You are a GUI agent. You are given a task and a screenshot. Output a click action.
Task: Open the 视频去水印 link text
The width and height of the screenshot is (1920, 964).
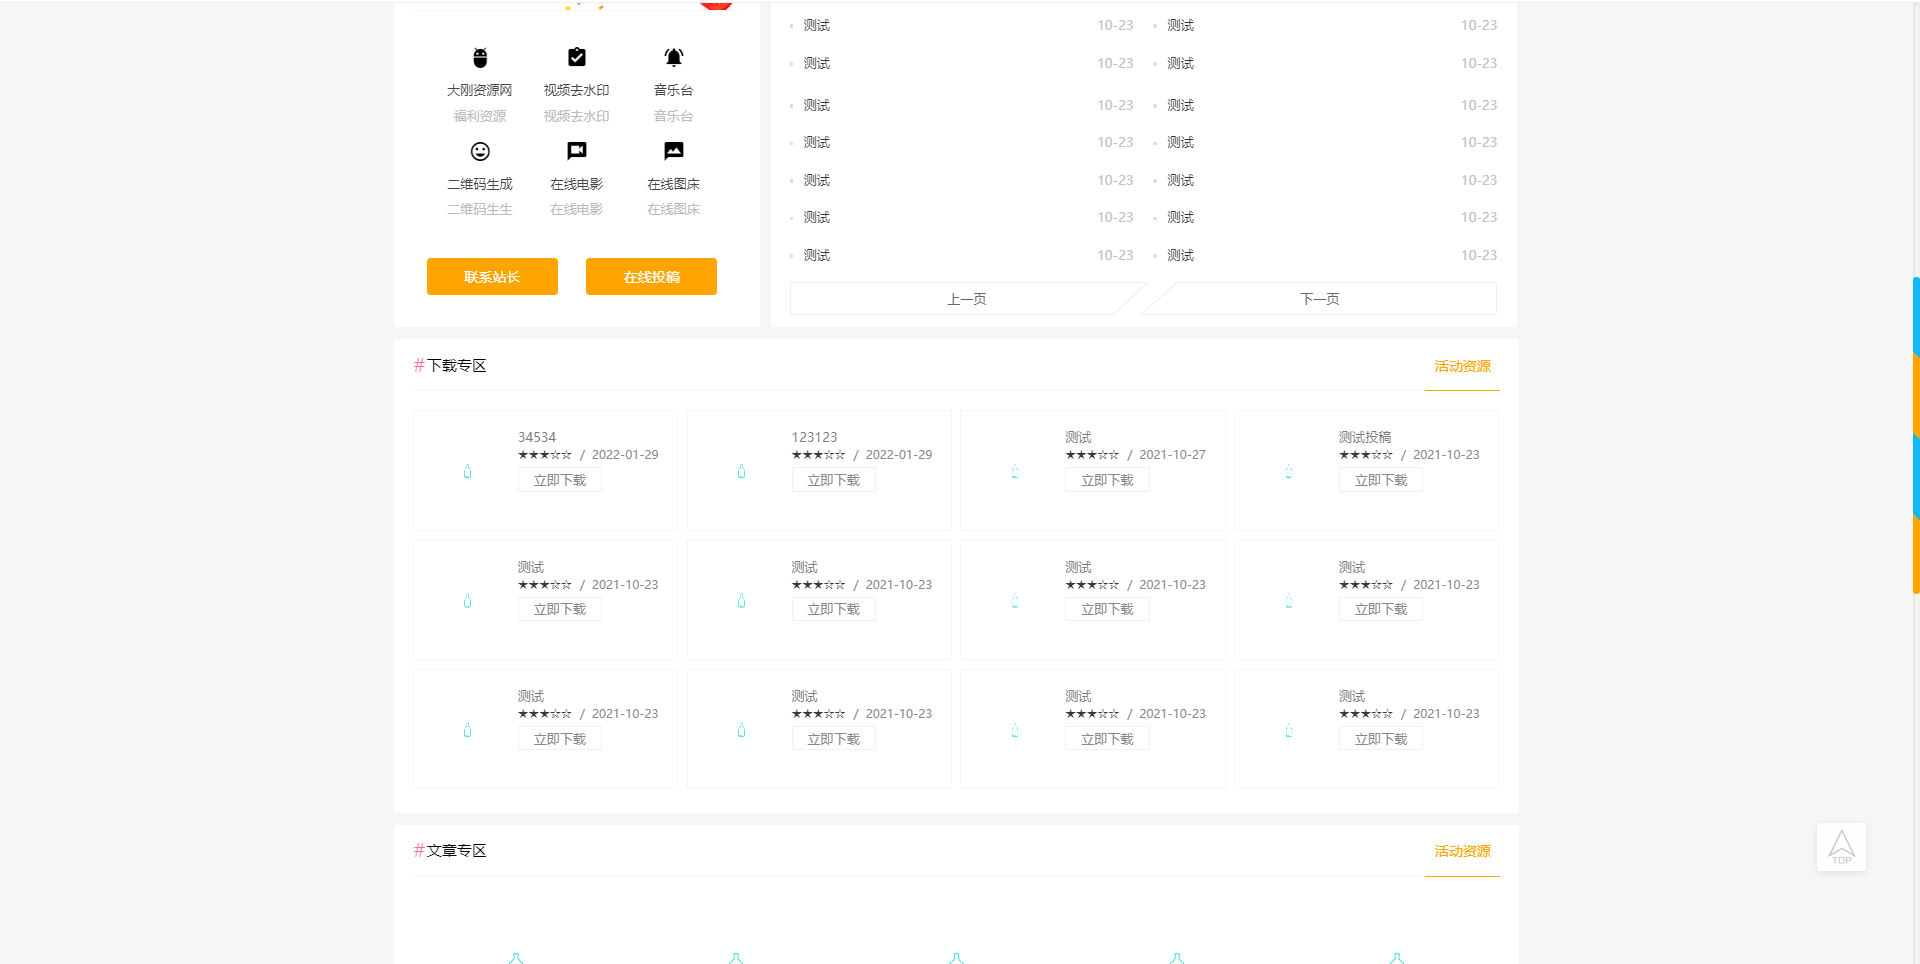(x=577, y=90)
